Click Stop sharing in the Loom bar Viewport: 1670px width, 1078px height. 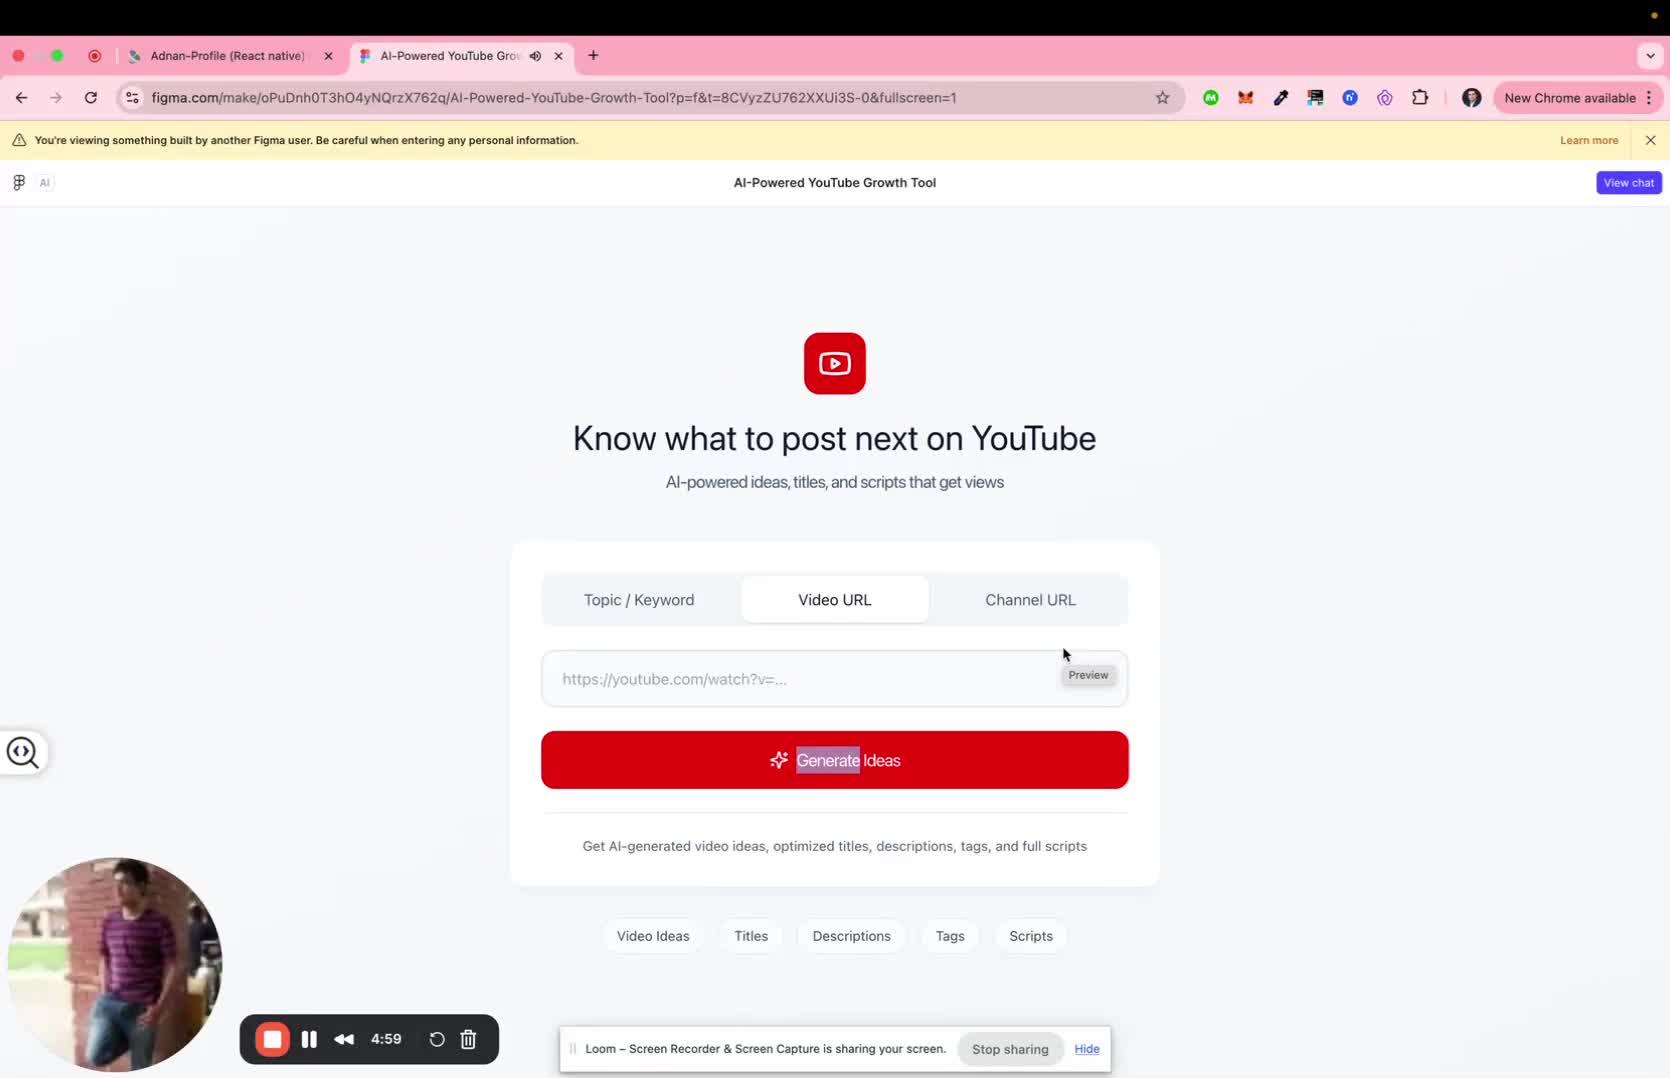1010,1049
